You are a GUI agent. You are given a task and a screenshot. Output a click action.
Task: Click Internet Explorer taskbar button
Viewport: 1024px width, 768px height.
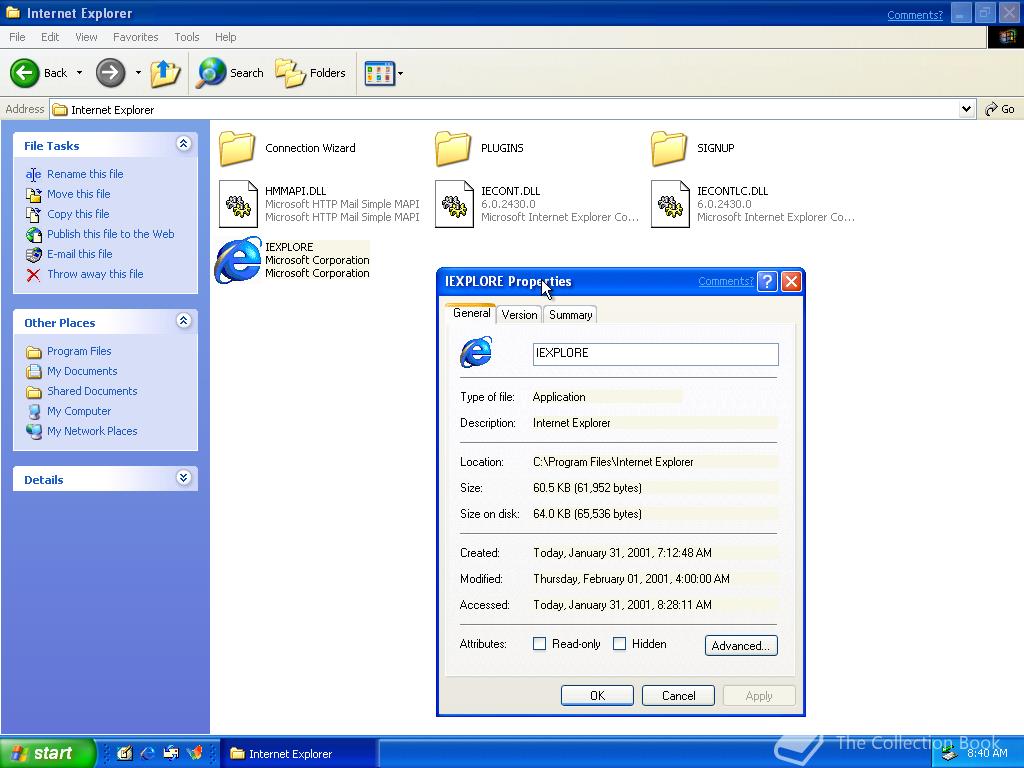298,754
